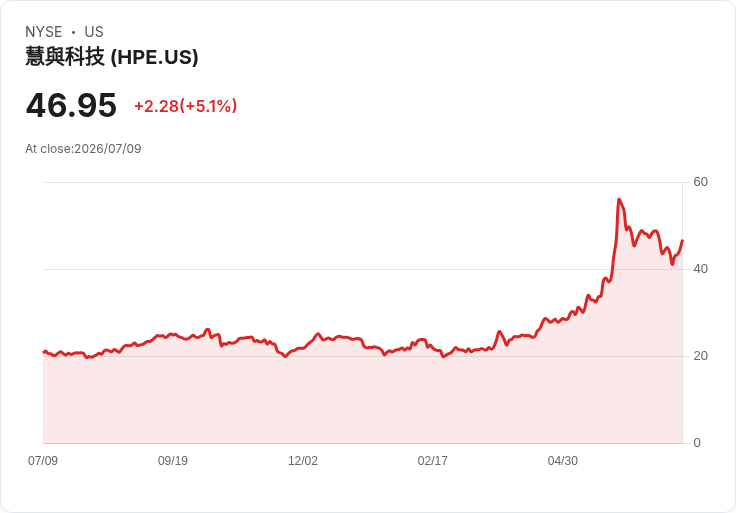This screenshot has height=513, width=736.
Task: Click the peak of the price line
Action: point(619,199)
